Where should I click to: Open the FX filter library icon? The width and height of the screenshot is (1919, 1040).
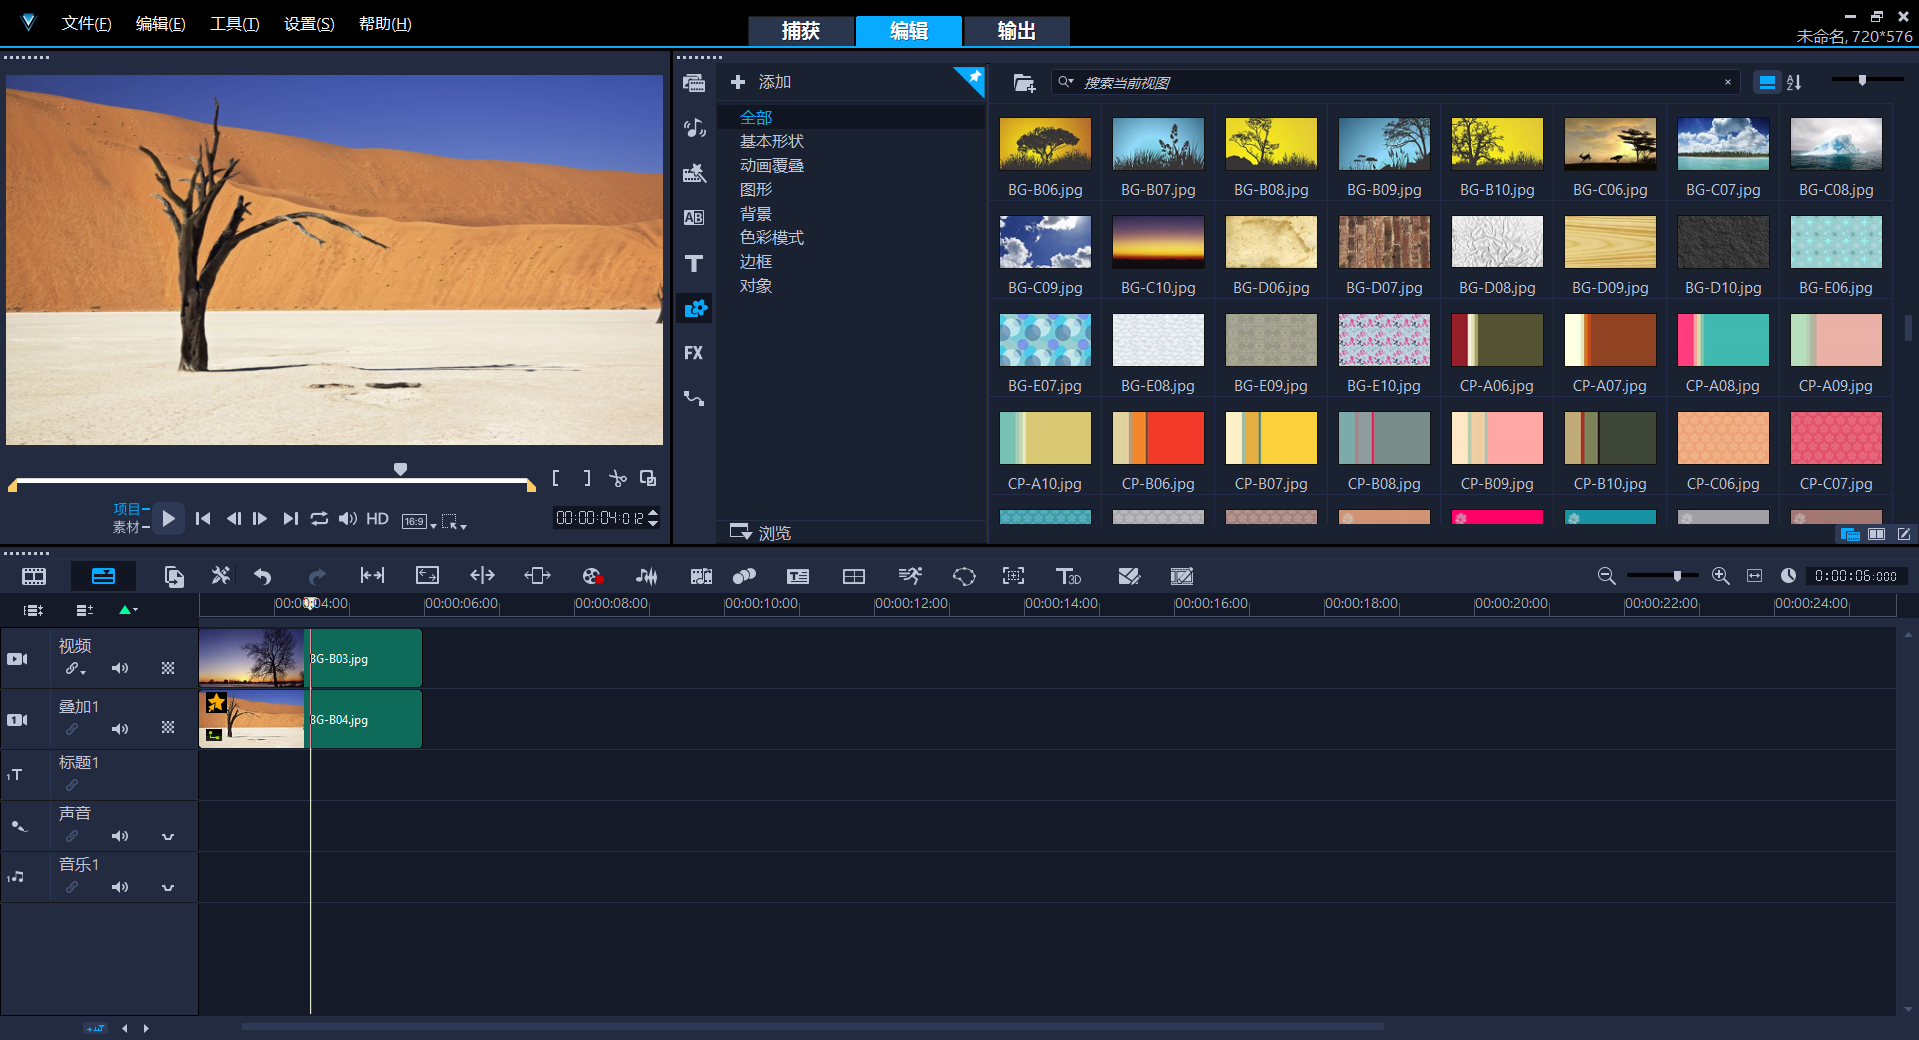(694, 353)
